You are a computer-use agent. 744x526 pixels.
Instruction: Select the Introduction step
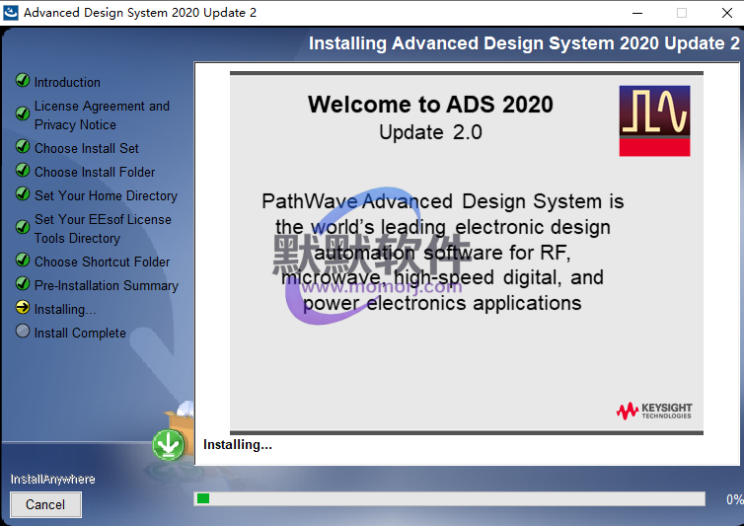[x=67, y=82]
